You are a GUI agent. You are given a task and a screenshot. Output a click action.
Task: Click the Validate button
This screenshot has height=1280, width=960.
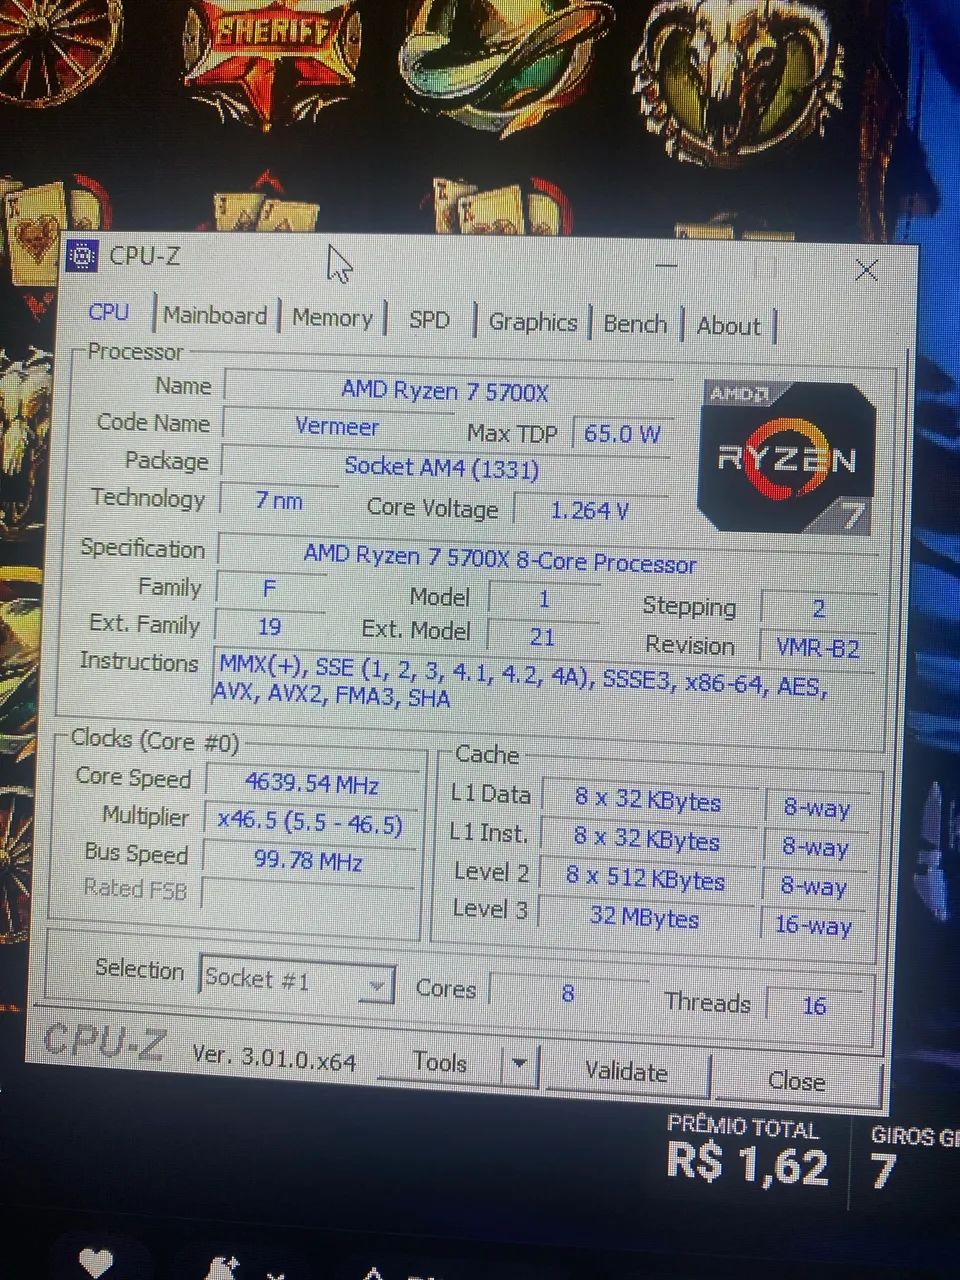tap(626, 1072)
